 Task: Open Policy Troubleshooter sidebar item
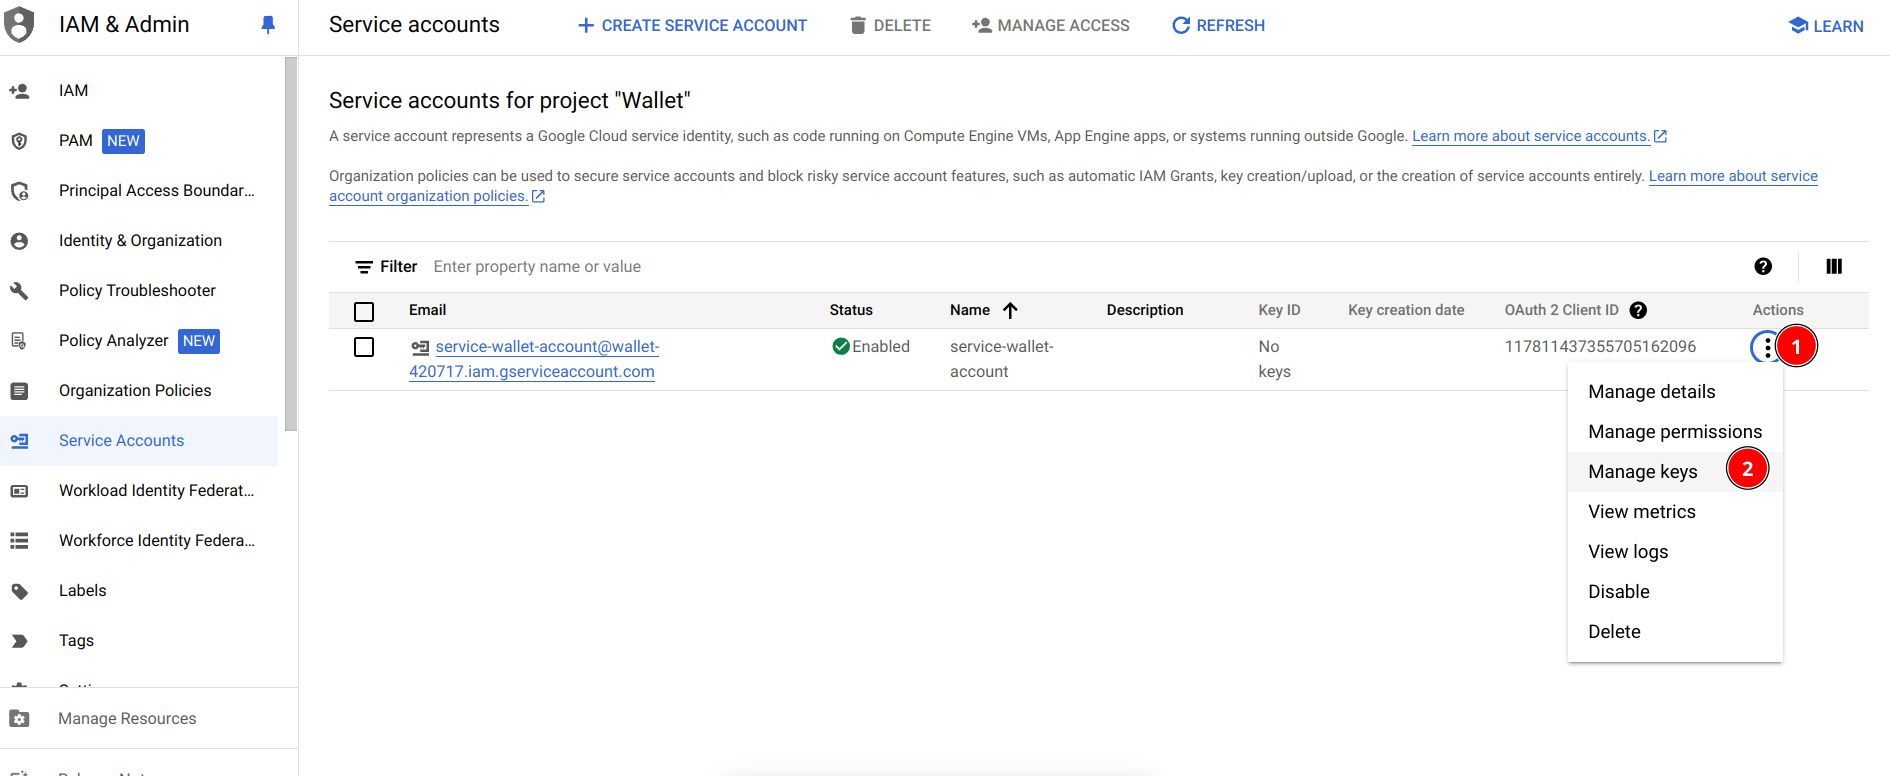tap(139, 291)
